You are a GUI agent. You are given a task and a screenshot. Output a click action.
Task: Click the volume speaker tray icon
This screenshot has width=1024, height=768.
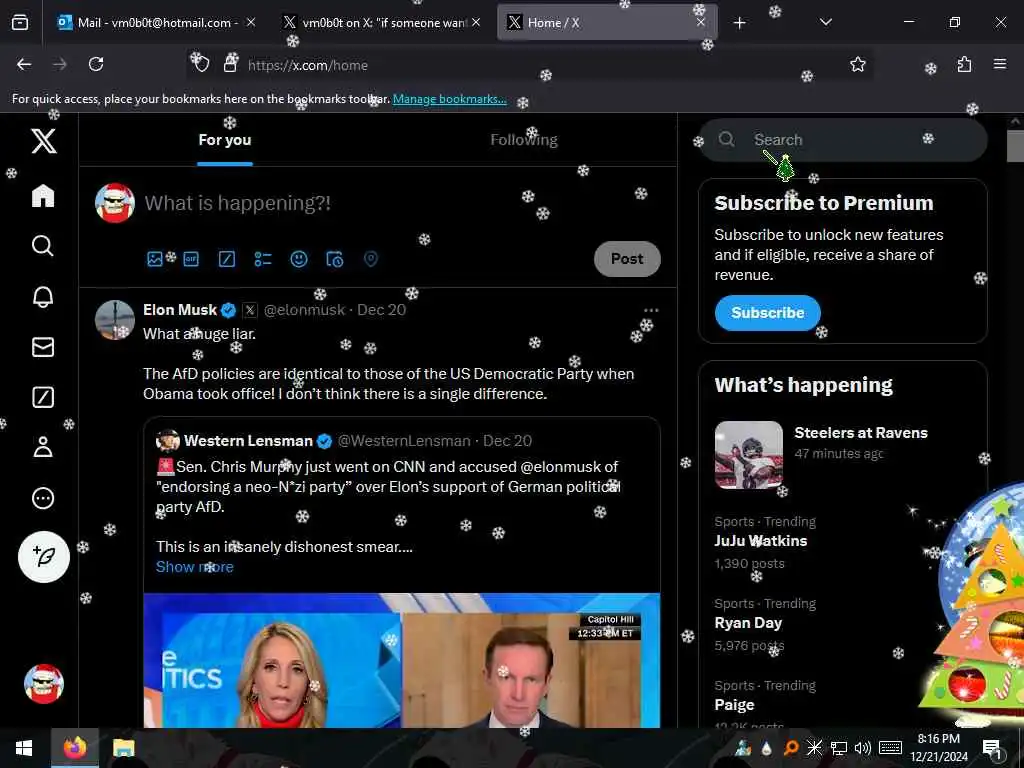click(x=862, y=748)
